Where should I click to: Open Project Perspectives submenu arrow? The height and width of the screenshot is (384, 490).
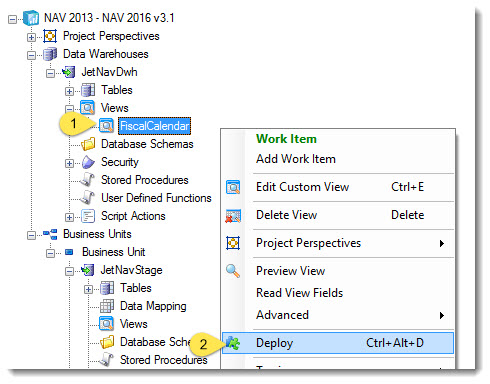[x=442, y=243]
